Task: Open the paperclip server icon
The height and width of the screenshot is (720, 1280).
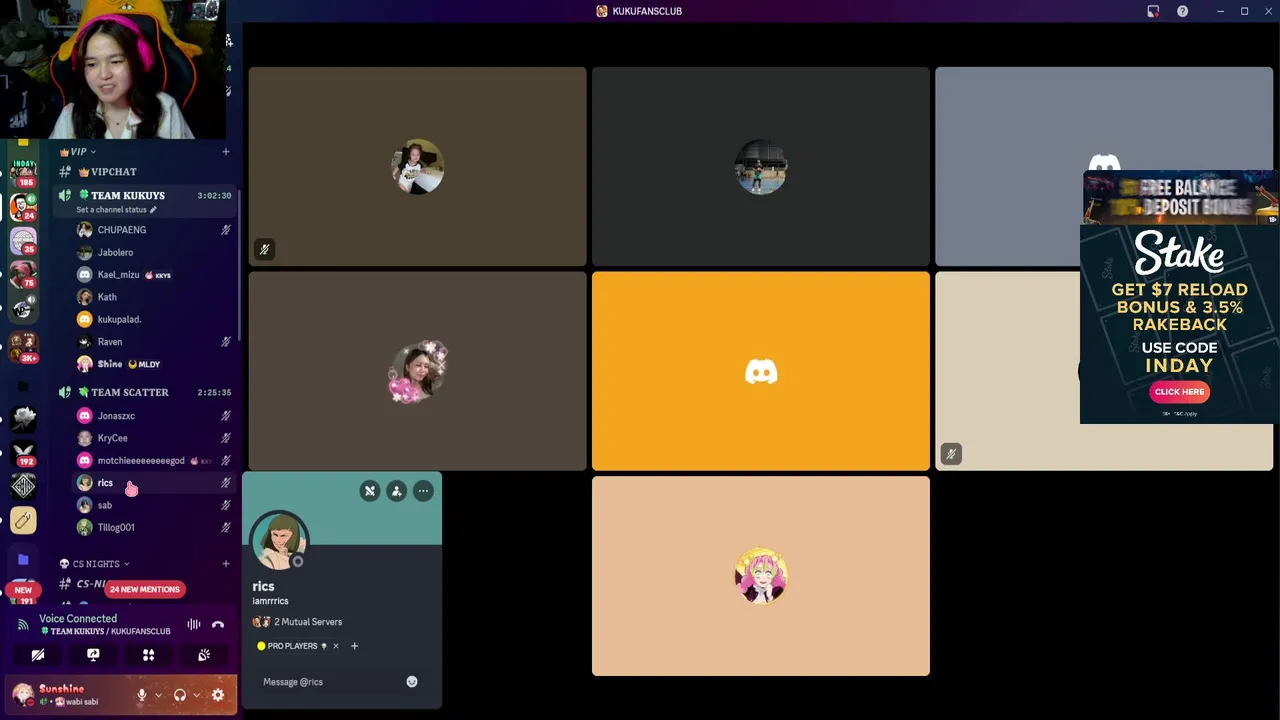Action: point(23,520)
